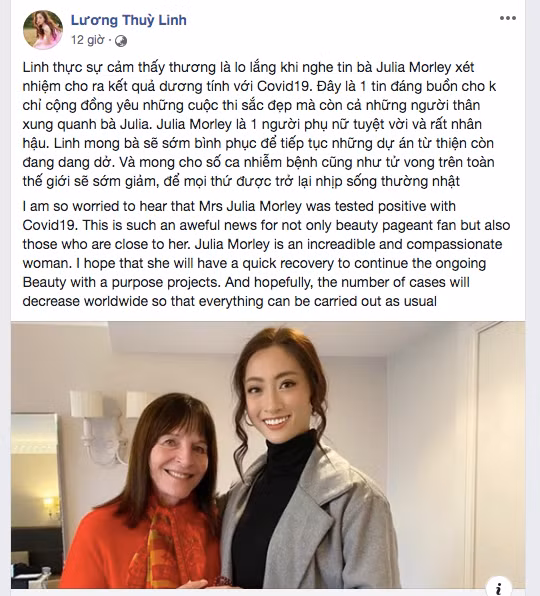The height and width of the screenshot is (596, 540).
Task: Click the English paragraph of the post
Action: pos(266,254)
